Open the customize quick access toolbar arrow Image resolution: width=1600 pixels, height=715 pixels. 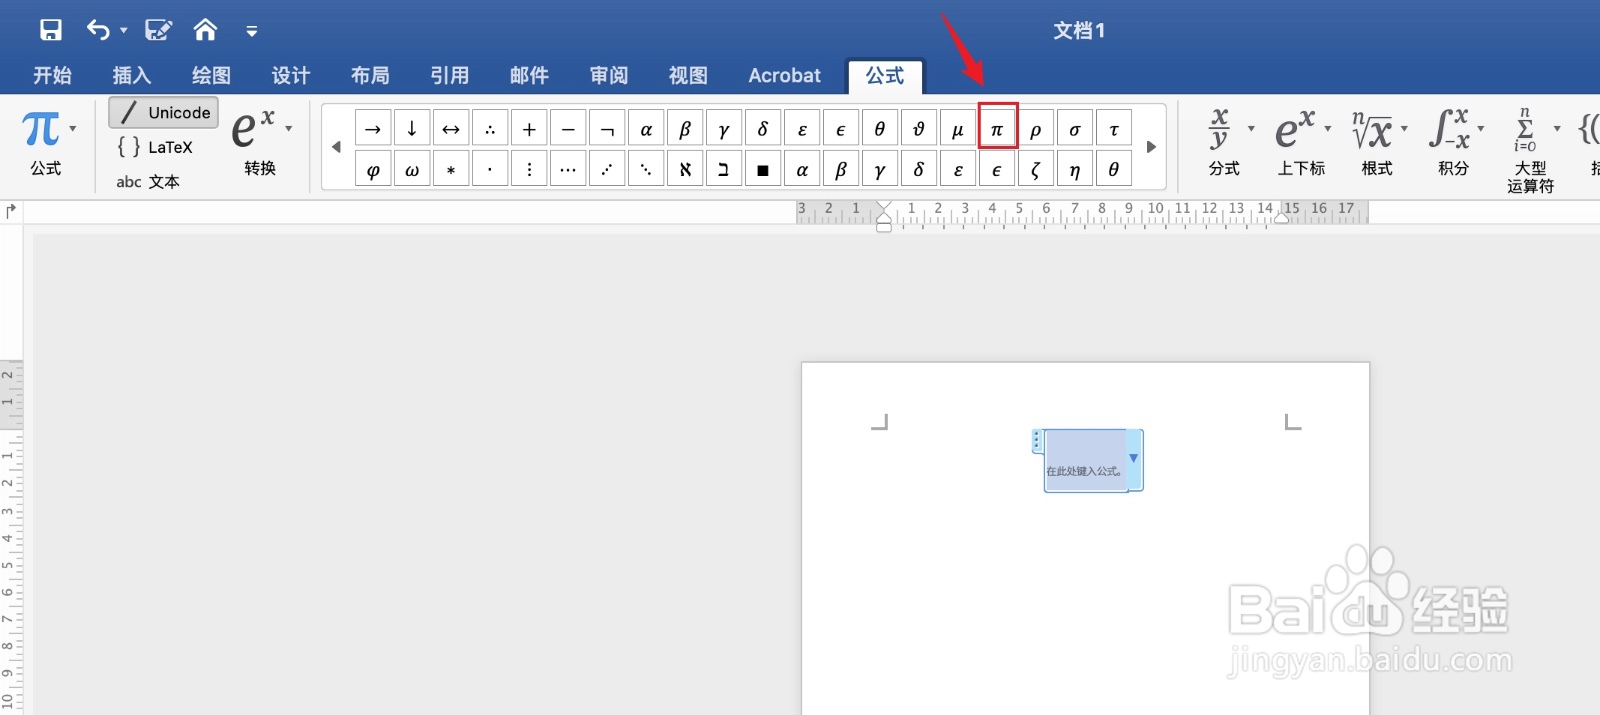coord(252,32)
